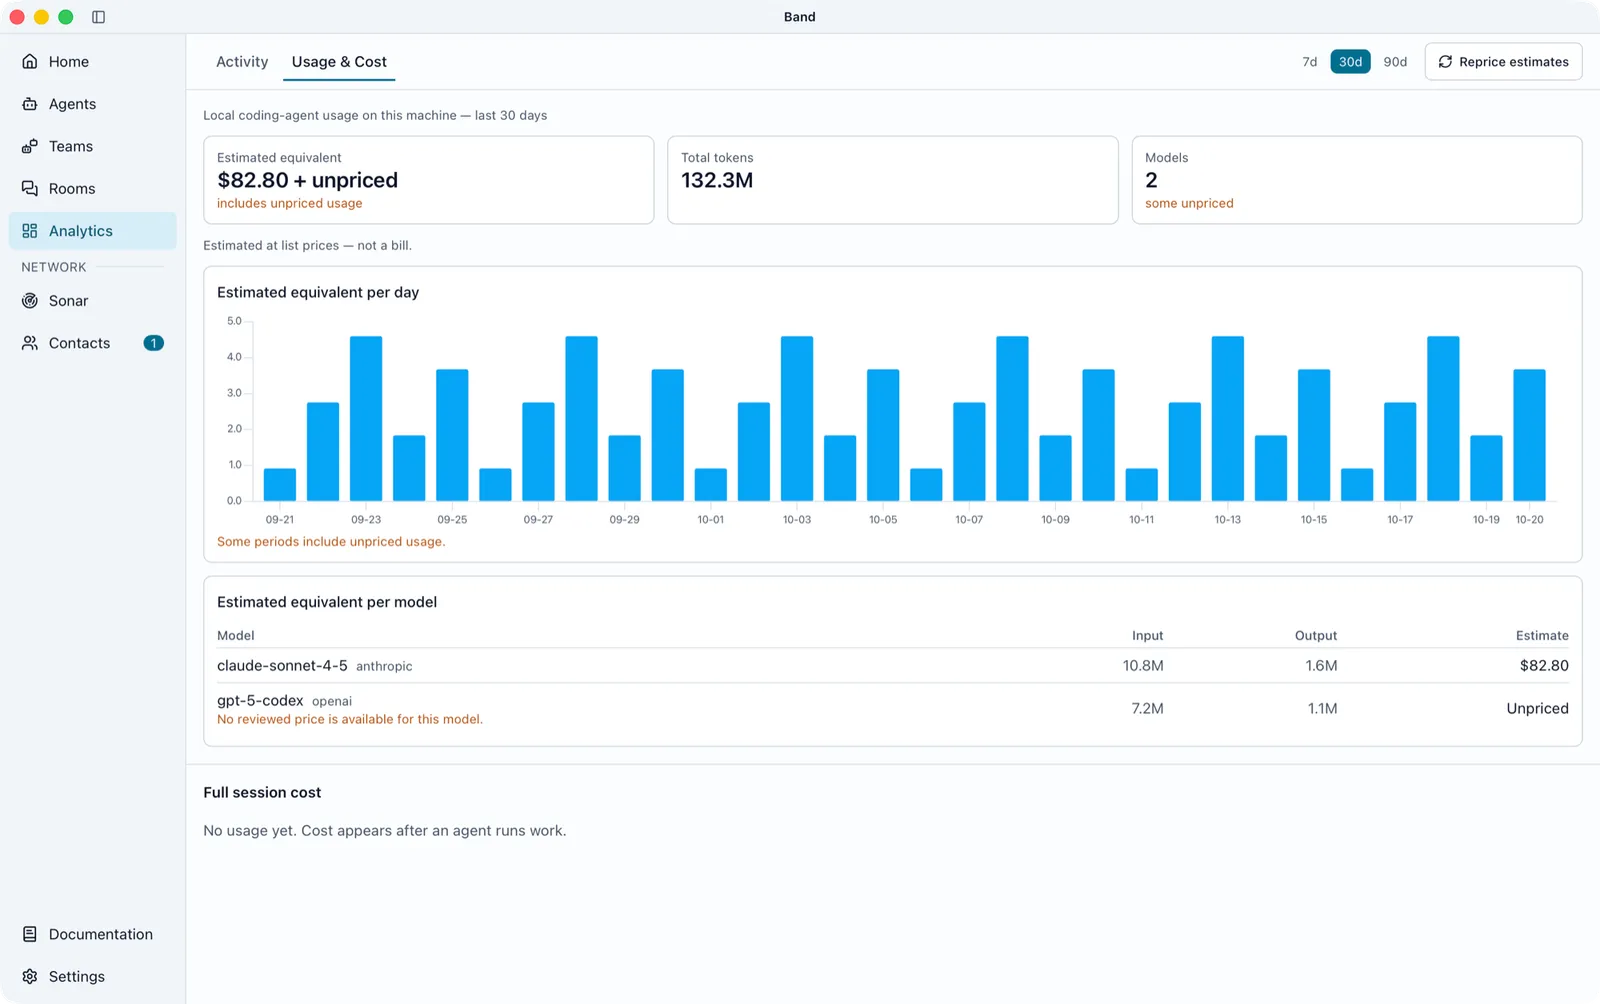This screenshot has height=1004, width=1600.
Task: Click the Unpriced estimate table cell
Action: point(1537,708)
